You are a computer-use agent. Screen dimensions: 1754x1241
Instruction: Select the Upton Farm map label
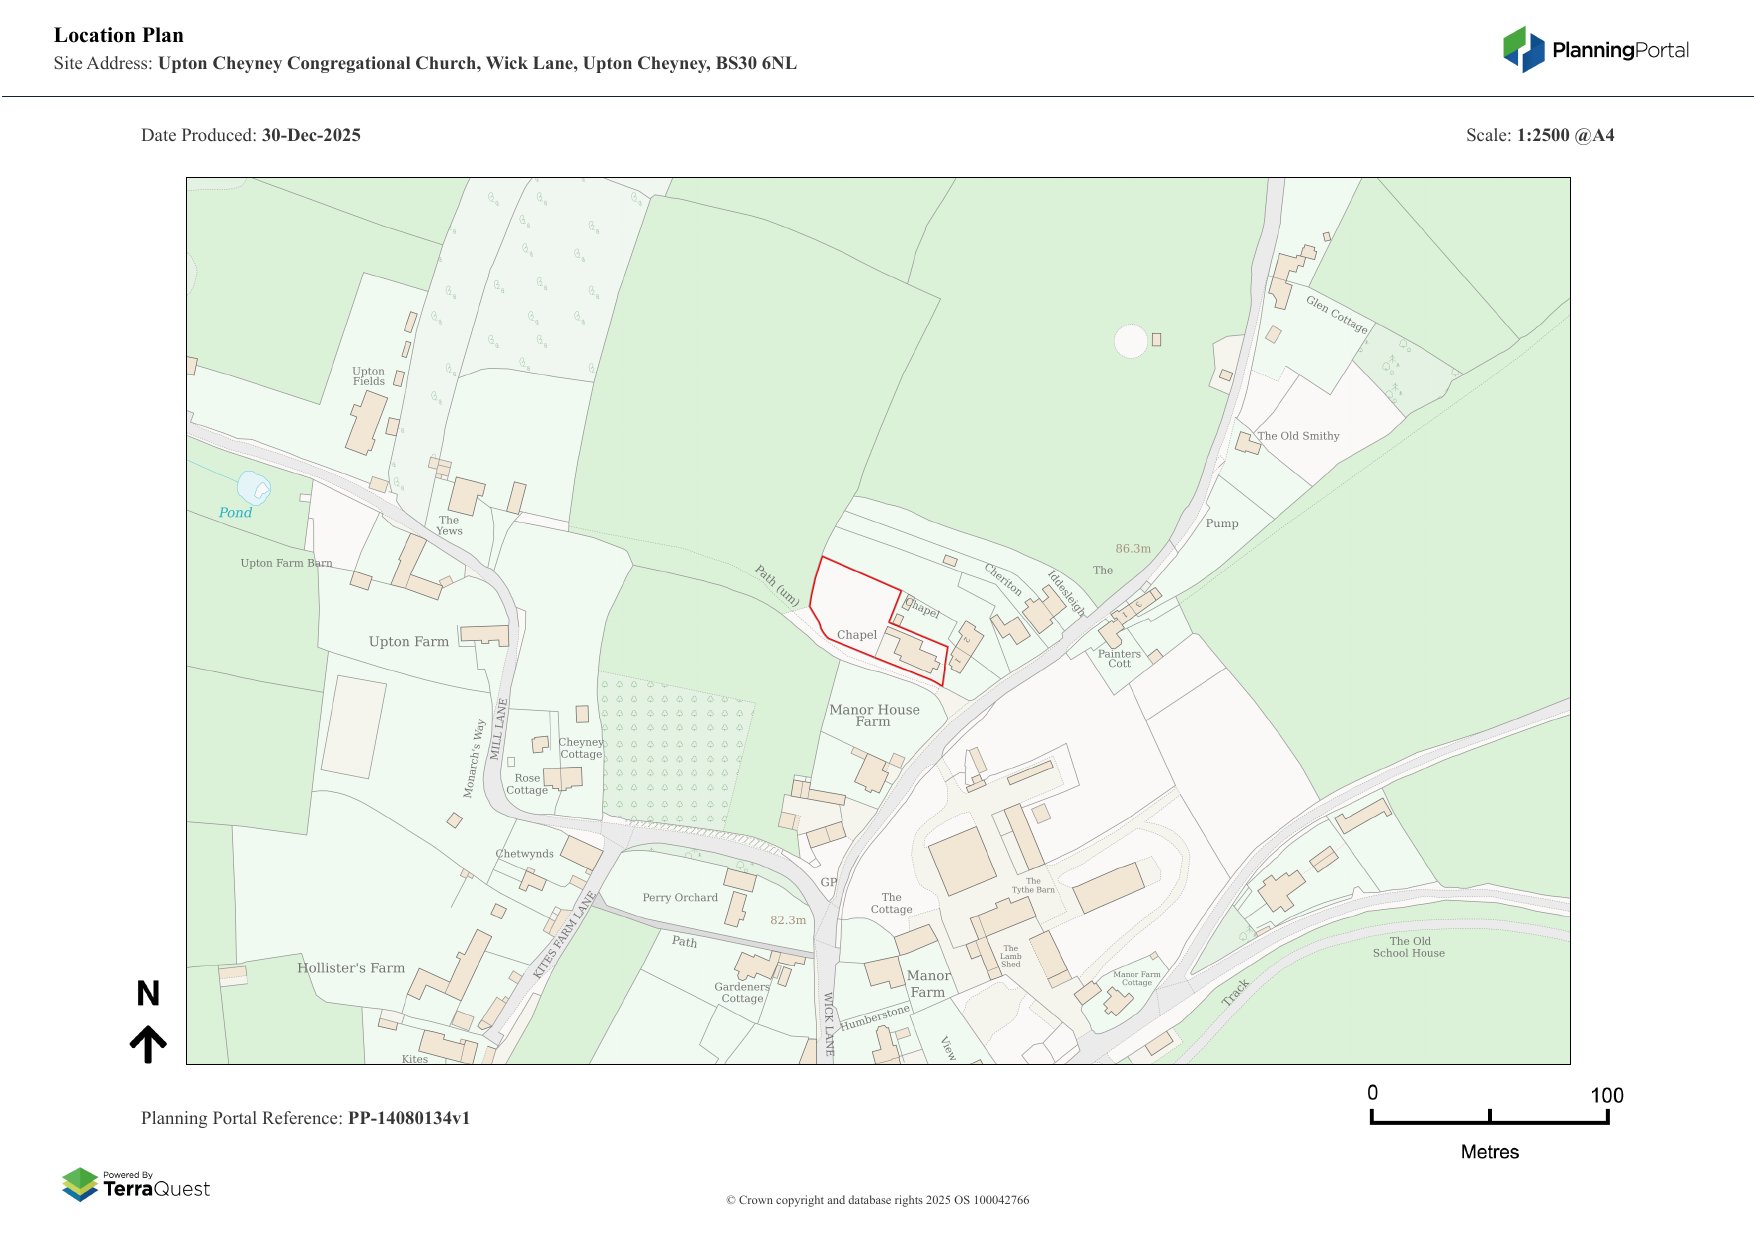(x=408, y=642)
